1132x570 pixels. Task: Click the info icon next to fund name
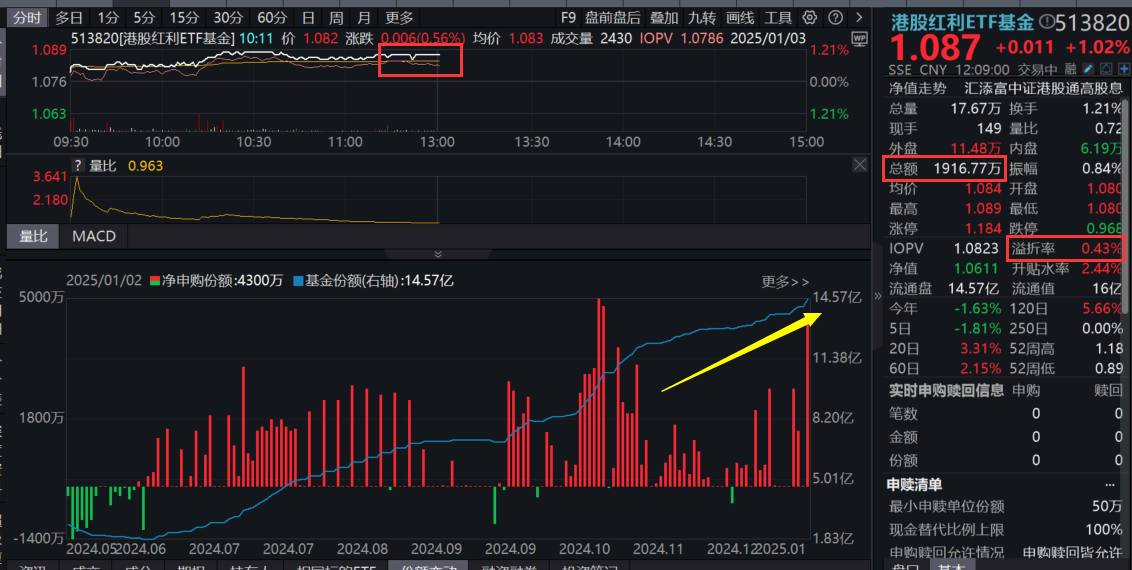(x=1046, y=21)
